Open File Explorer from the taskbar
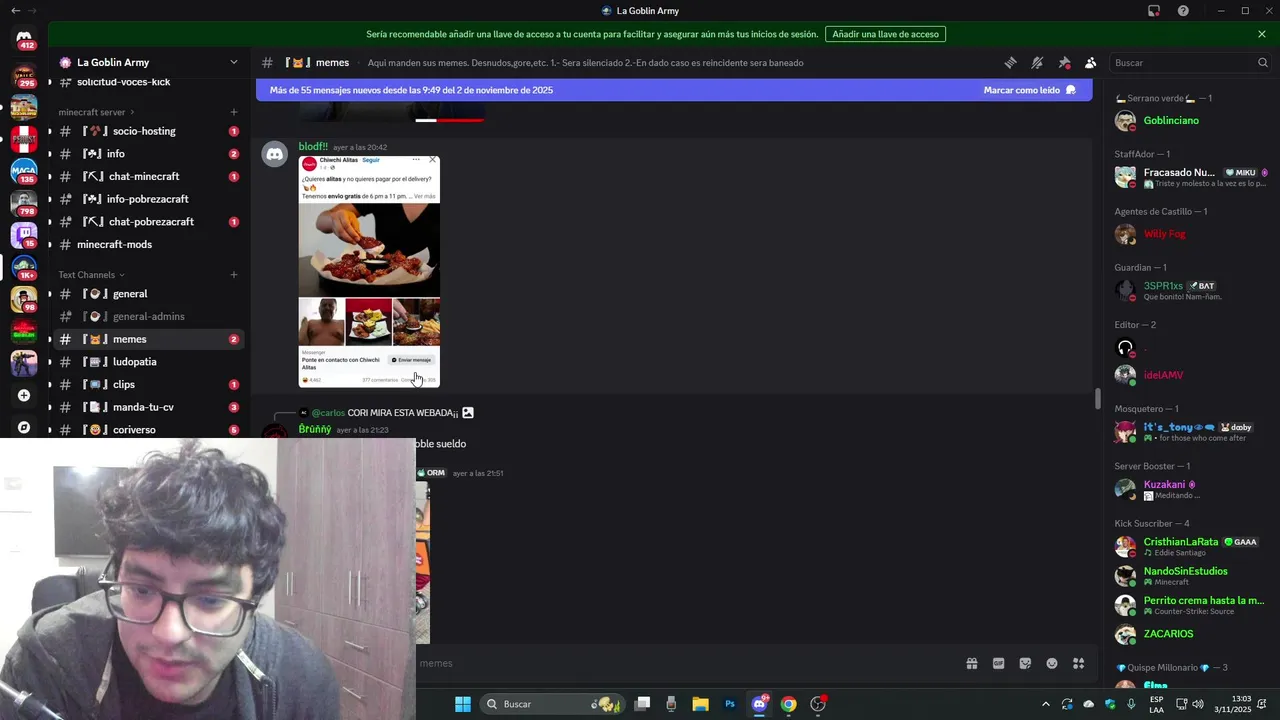This screenshot has width=1280, height=720. coord(700,704)
